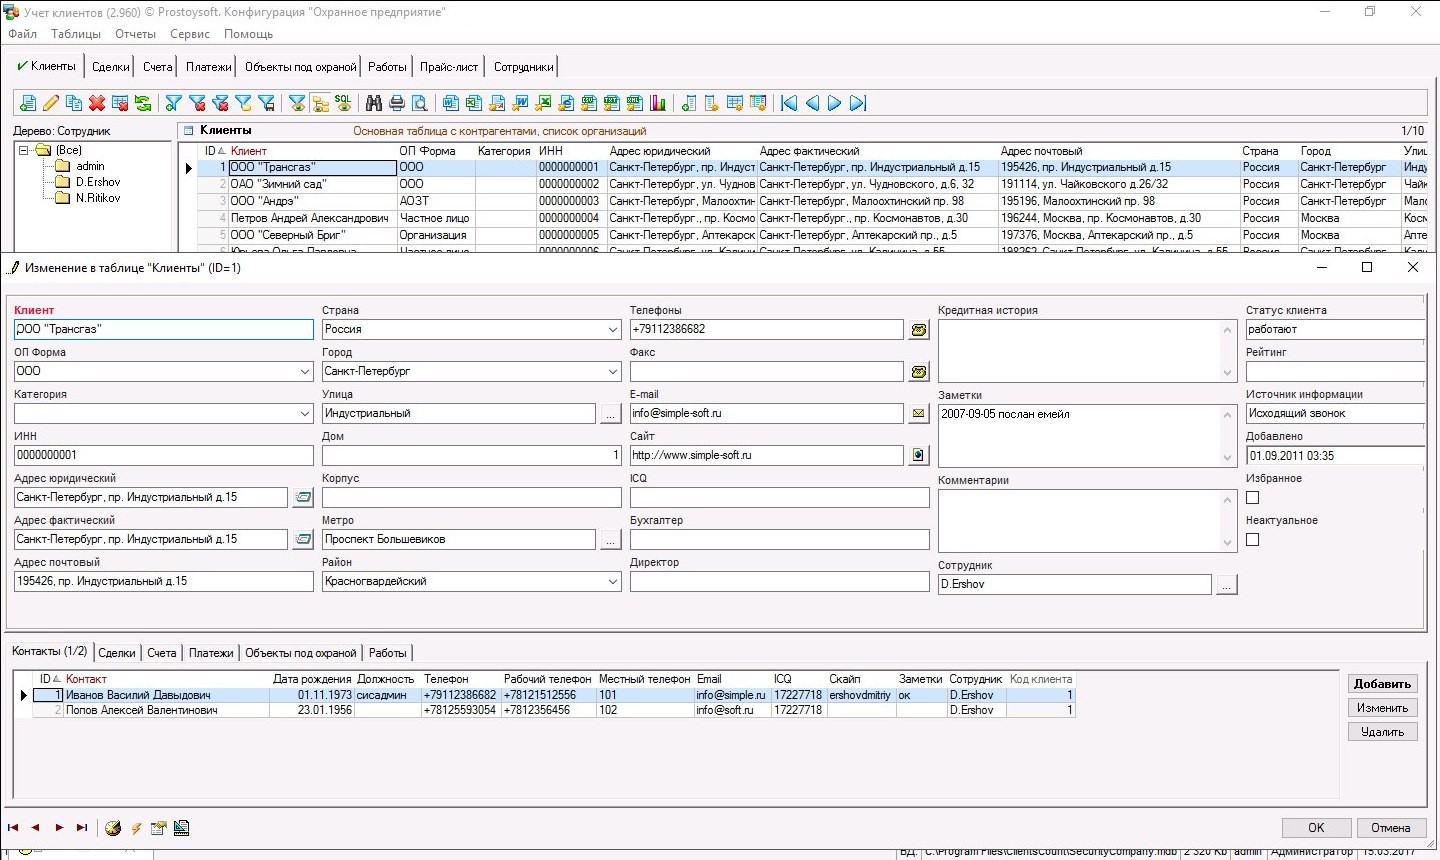Click the bar chart diagram icon
Screen dimensions: 1440x860
(658, 103)
